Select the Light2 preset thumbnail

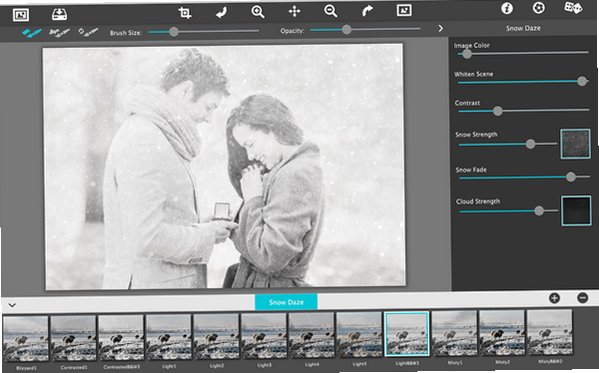[x=216, y=337]
